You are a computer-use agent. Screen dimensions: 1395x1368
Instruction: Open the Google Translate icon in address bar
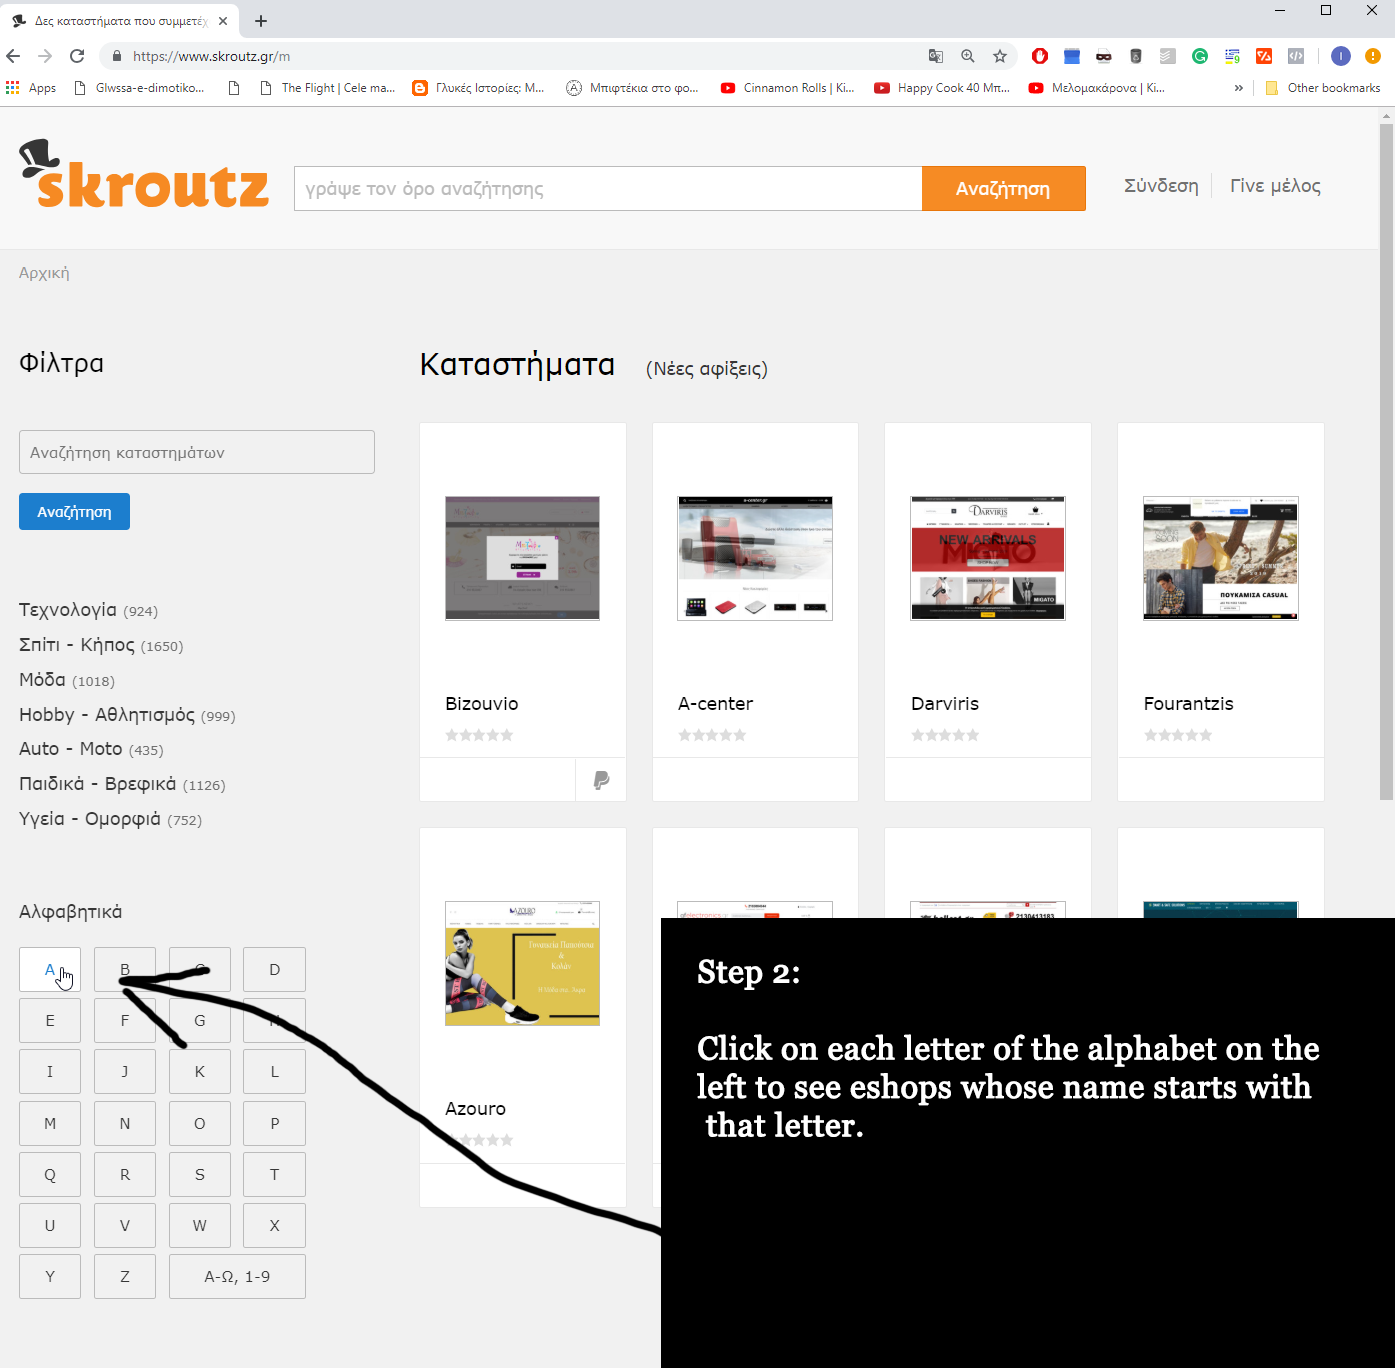coord(936,56)
